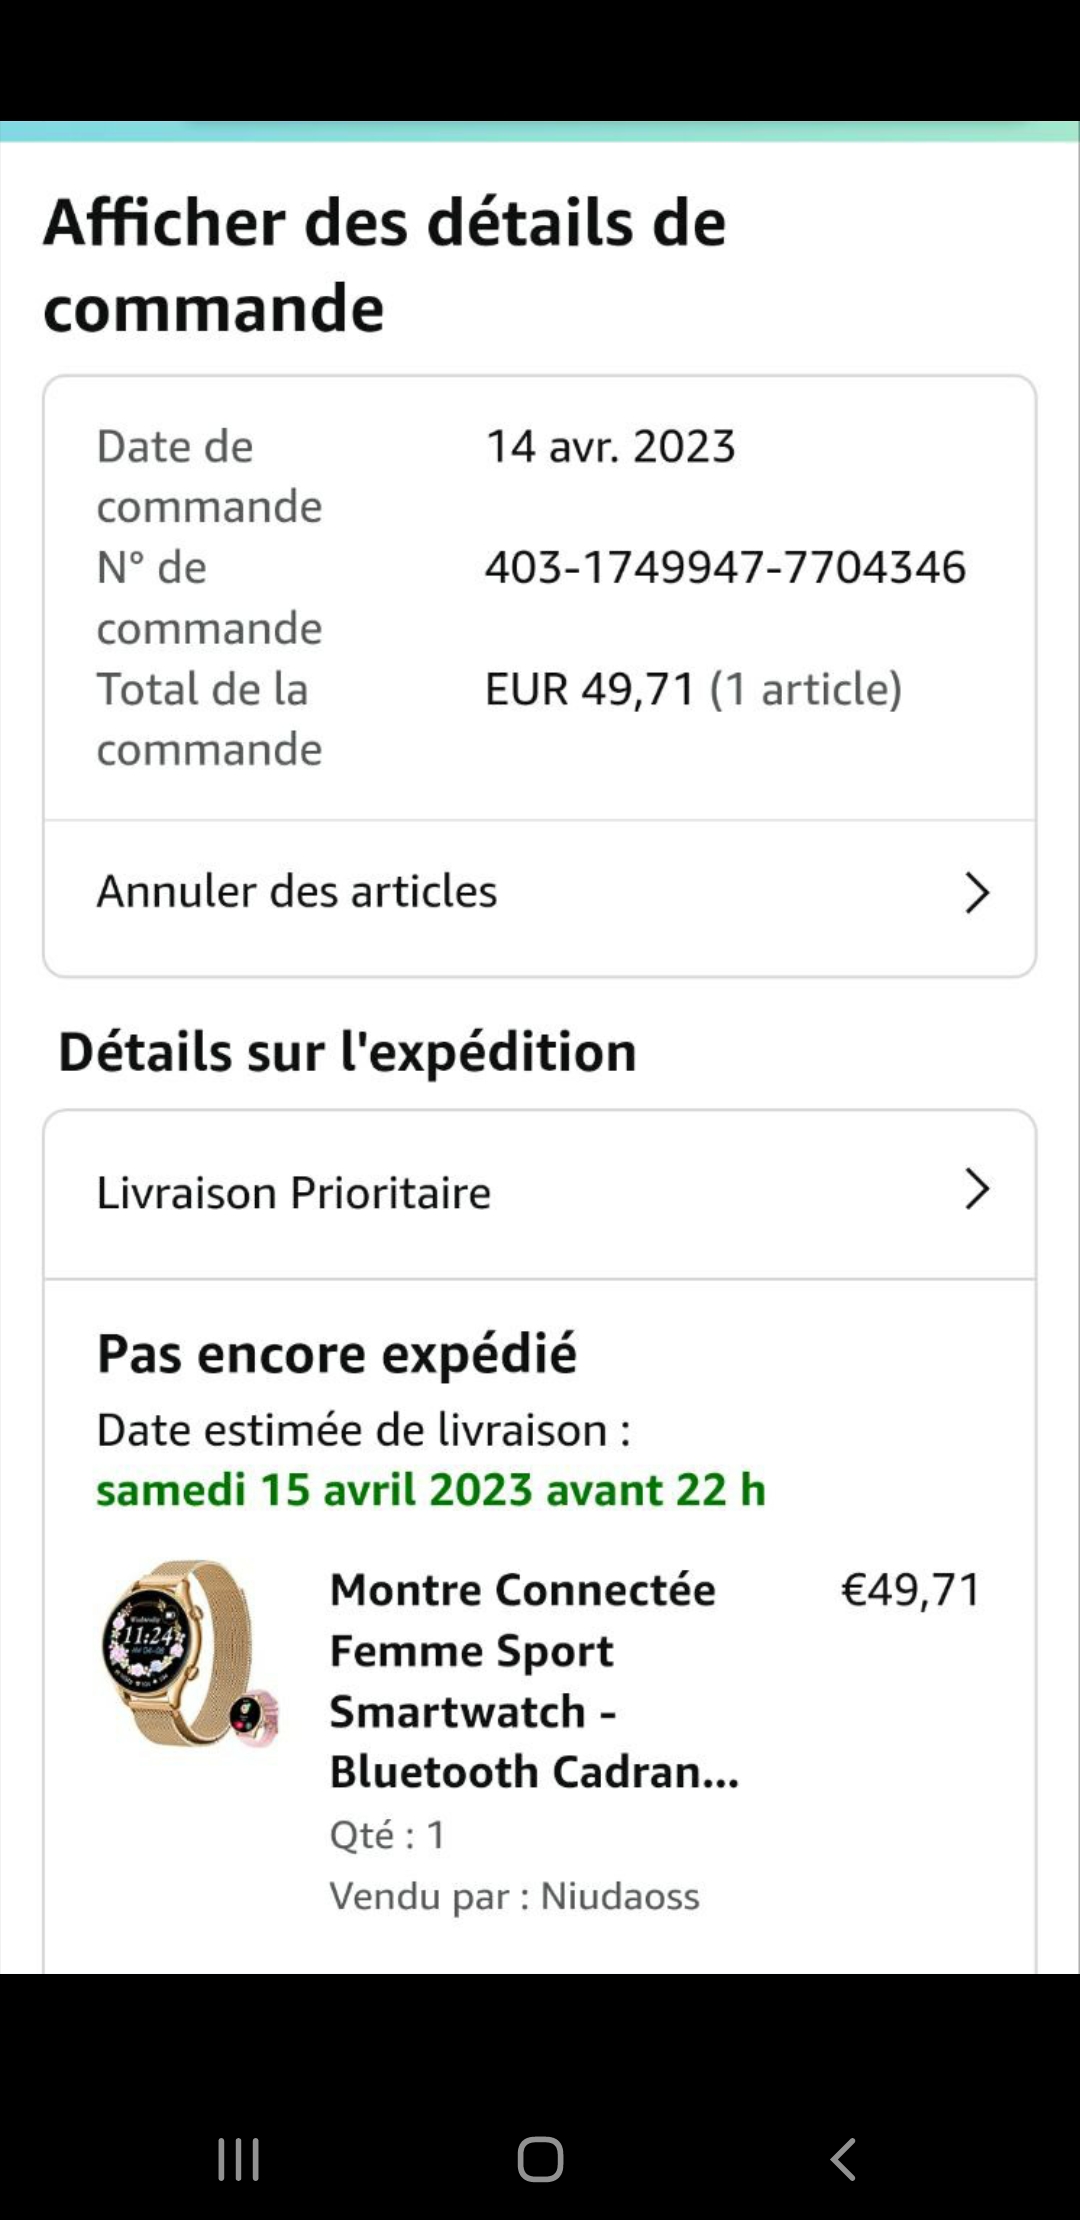The height and width of the screenshot is (2220, 1080).
Task: Click the Détails sur l'expédition heading
Action: pyautogui.click(x=347, y=1052)
